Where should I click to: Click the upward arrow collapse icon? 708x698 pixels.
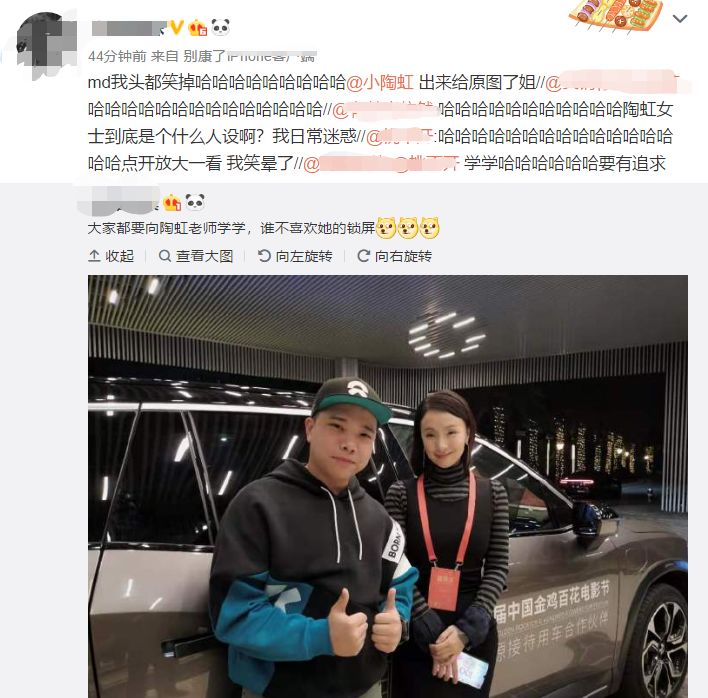pyautogui.click(x=94, y=256)
